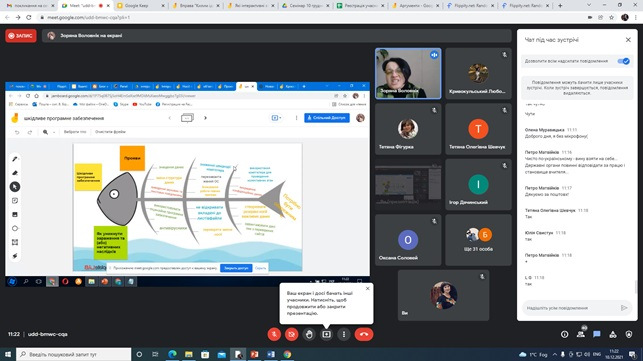Image resolution: width=643 pixels, height=361 pixels.
Task: Leave the call with red hang-up button
Action: click(364, 334)
